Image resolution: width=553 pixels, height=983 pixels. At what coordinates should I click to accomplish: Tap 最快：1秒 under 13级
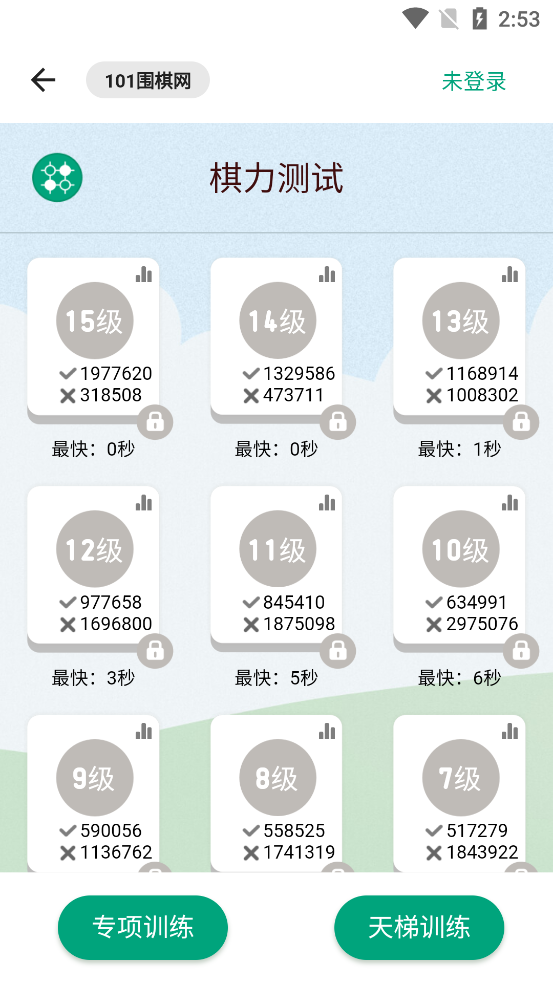coord(460,449)
